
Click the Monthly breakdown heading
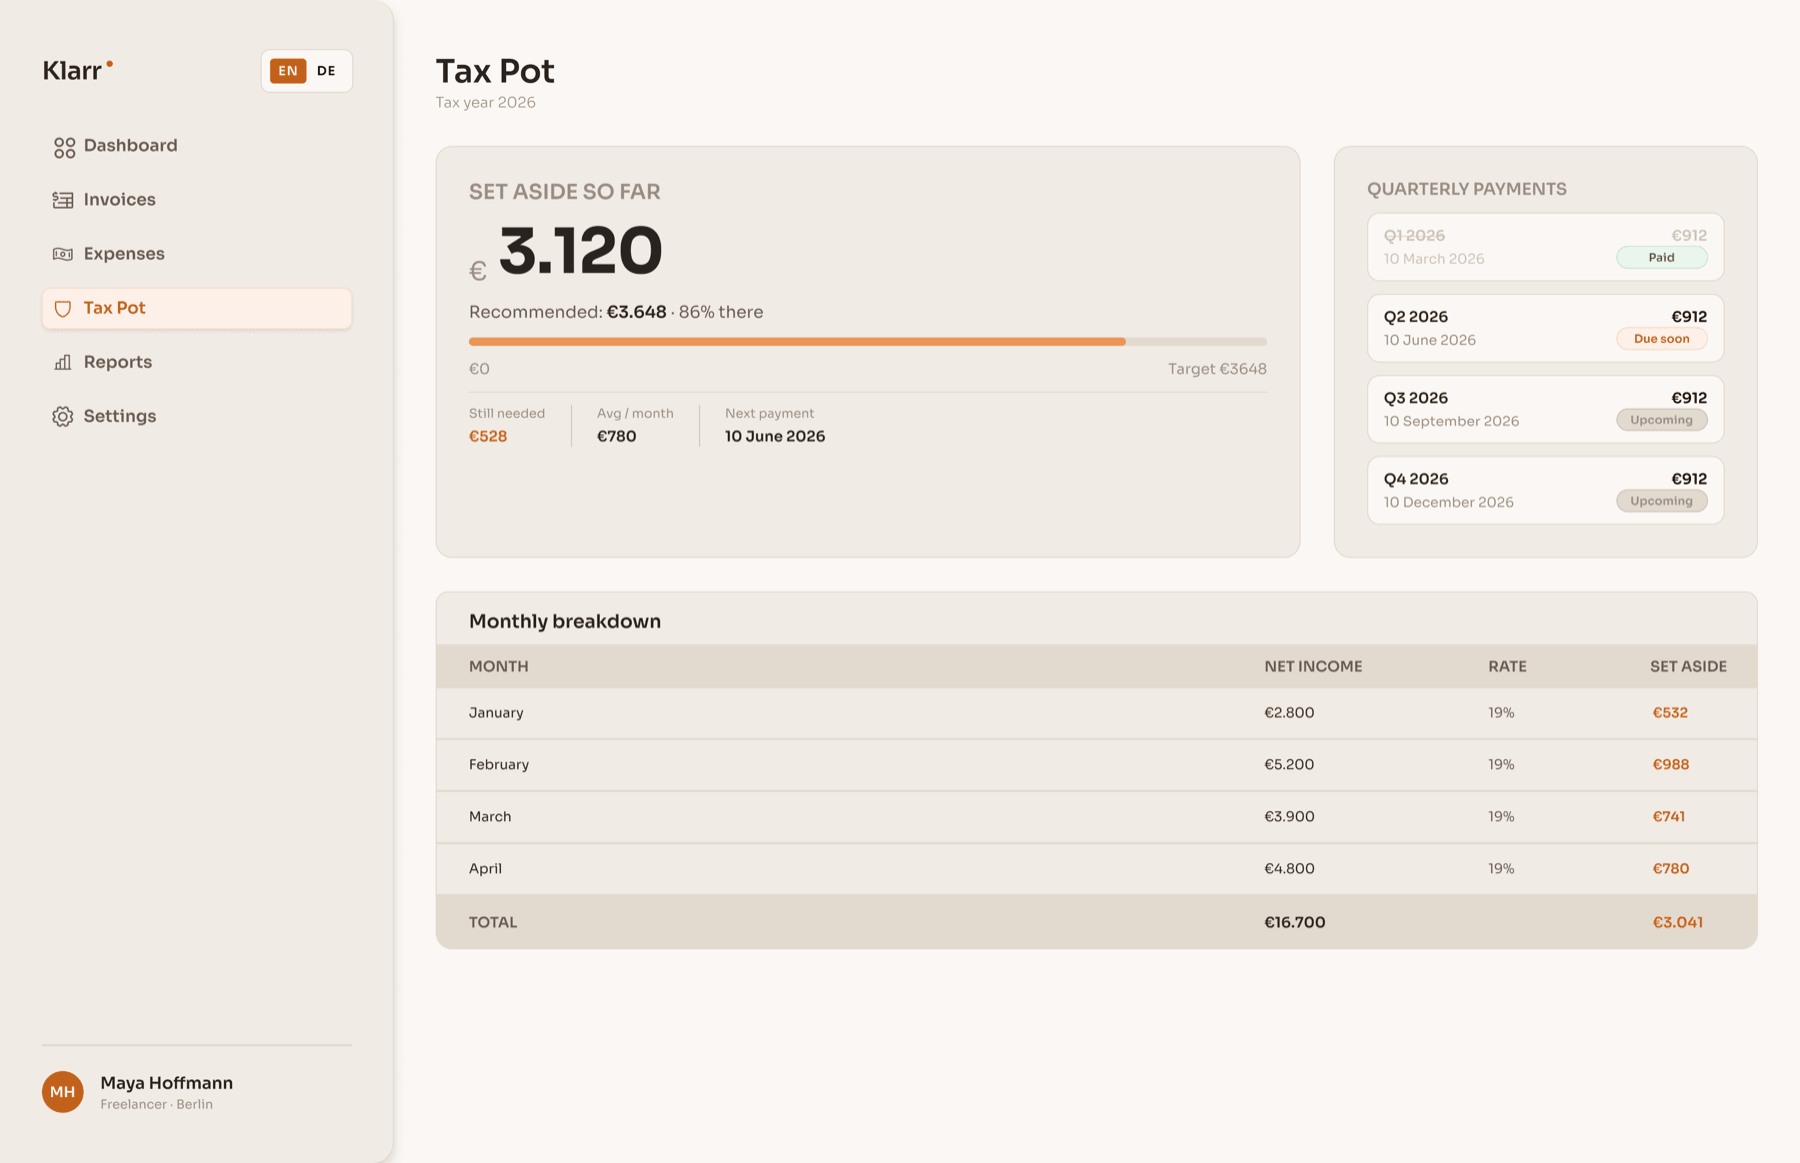(x=565, y=621)
